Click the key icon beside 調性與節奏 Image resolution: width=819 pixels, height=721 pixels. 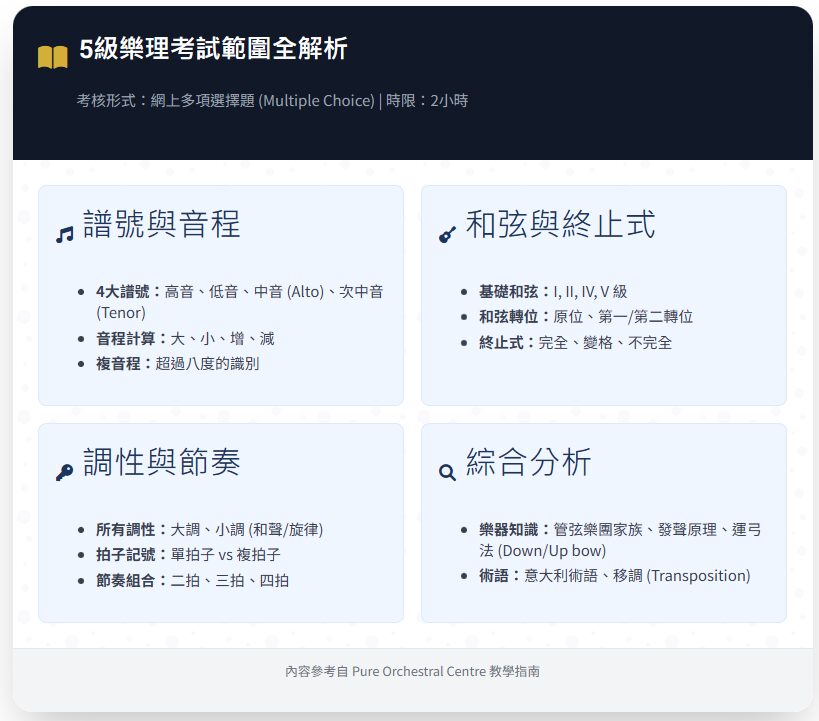click(x=65, y=472)
